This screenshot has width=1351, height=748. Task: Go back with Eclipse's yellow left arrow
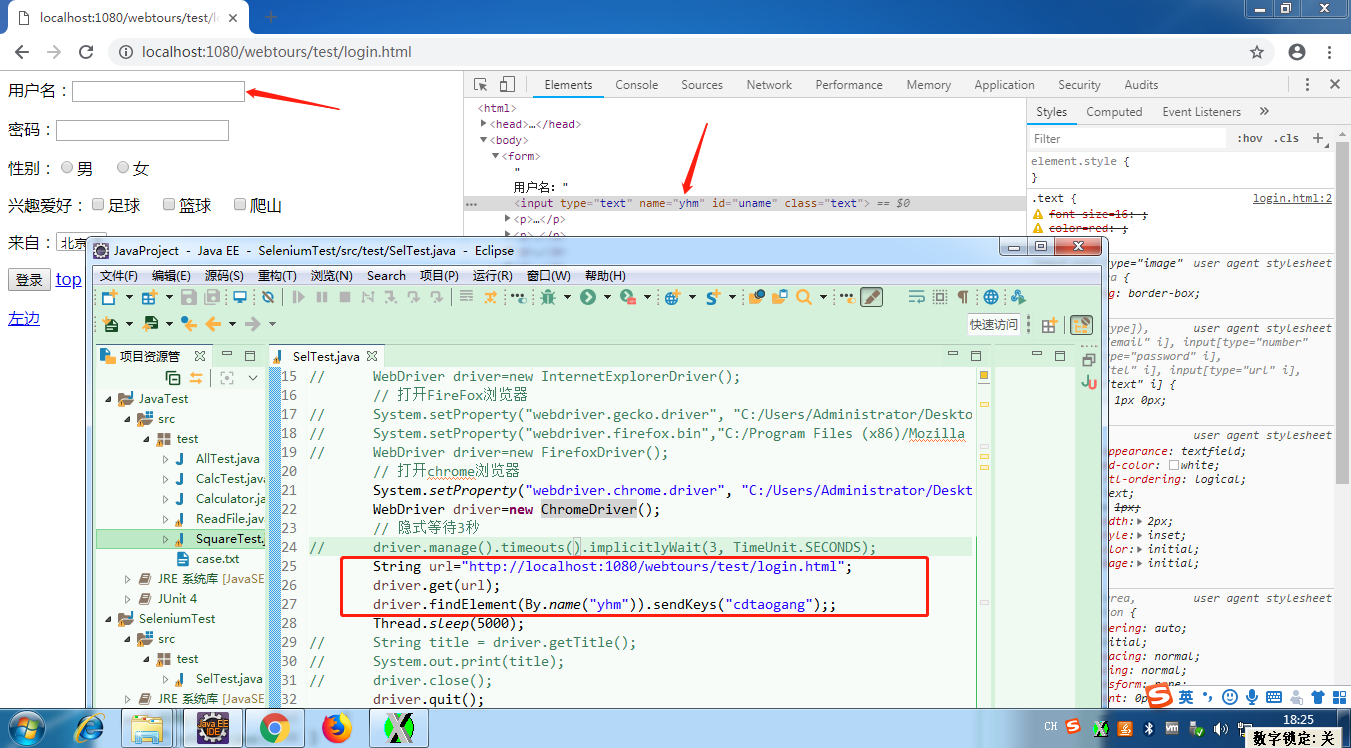coord(212,324)
